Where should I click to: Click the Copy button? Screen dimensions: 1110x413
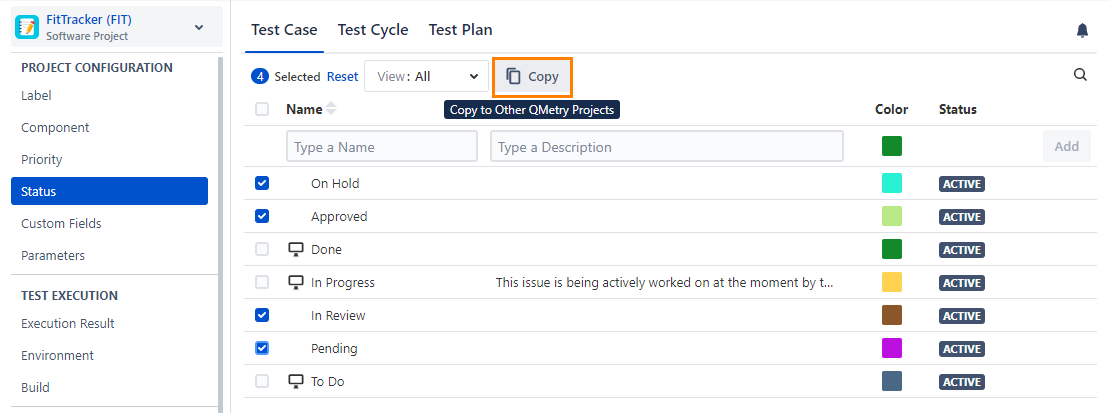pyautogui.click(x=532, y=77)
